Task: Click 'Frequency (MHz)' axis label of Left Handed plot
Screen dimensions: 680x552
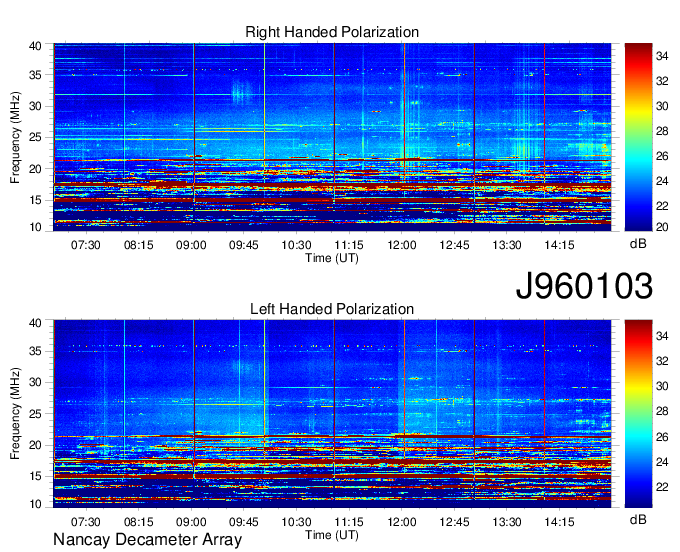Action: click(x=15, y=414)
